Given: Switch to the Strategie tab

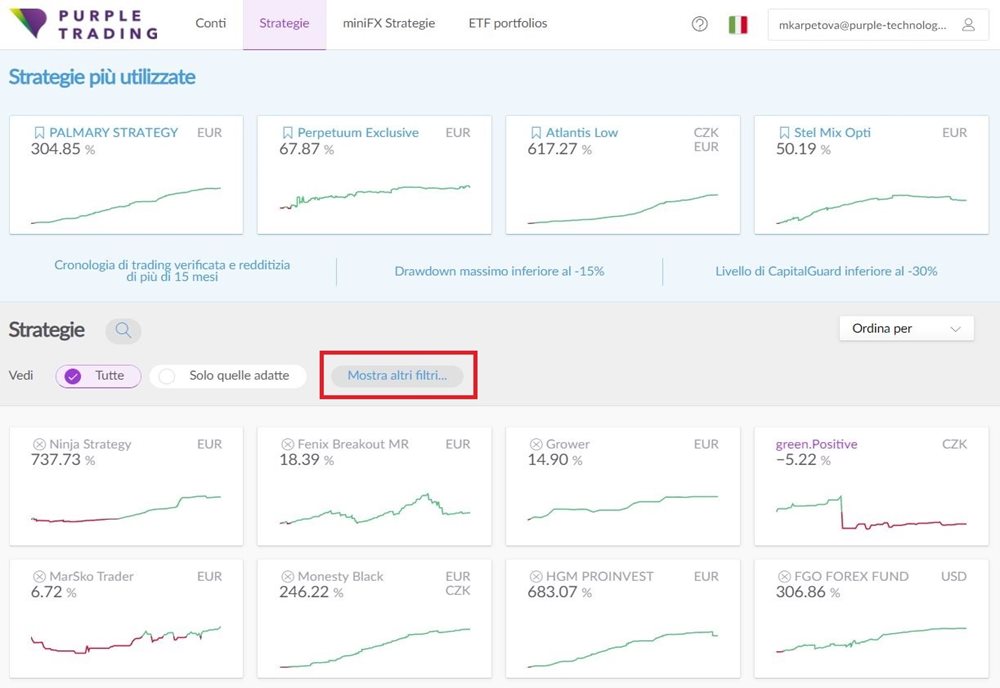Looking at the screenshot, I should pos(284,24).
